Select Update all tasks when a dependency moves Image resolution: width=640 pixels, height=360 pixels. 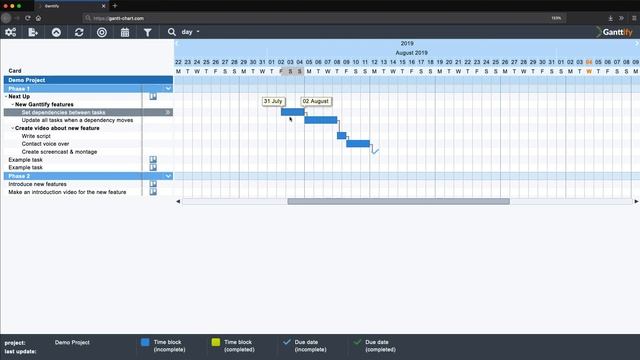tap(77, 120)
